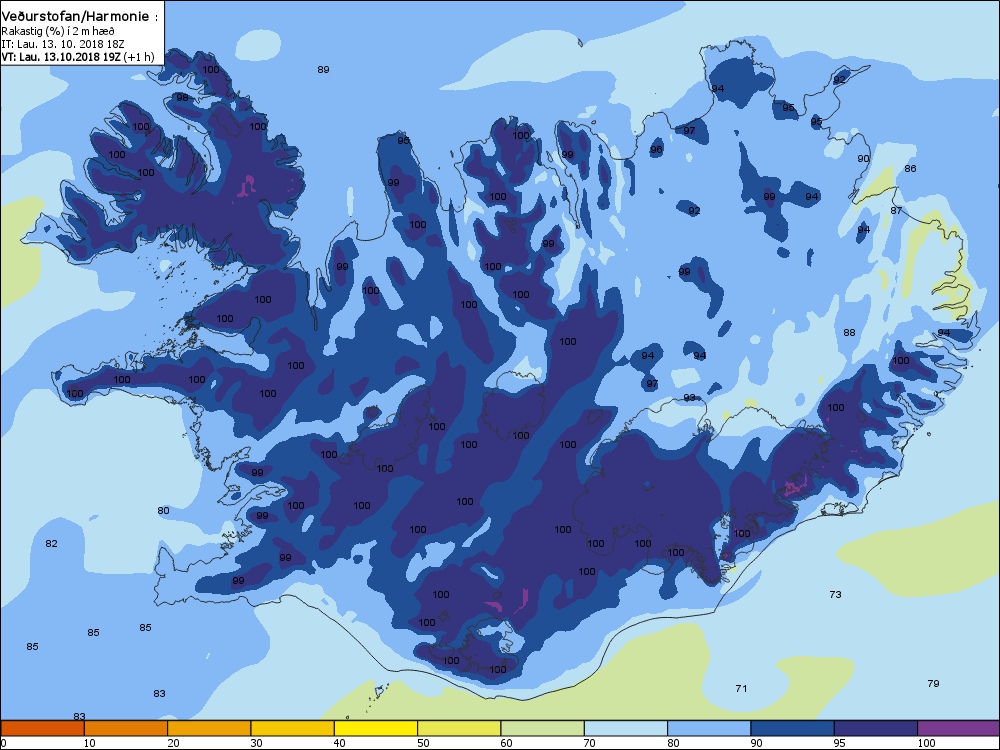Click the "Rakastig (%) í 2 m hæð" label

[58, 31]
